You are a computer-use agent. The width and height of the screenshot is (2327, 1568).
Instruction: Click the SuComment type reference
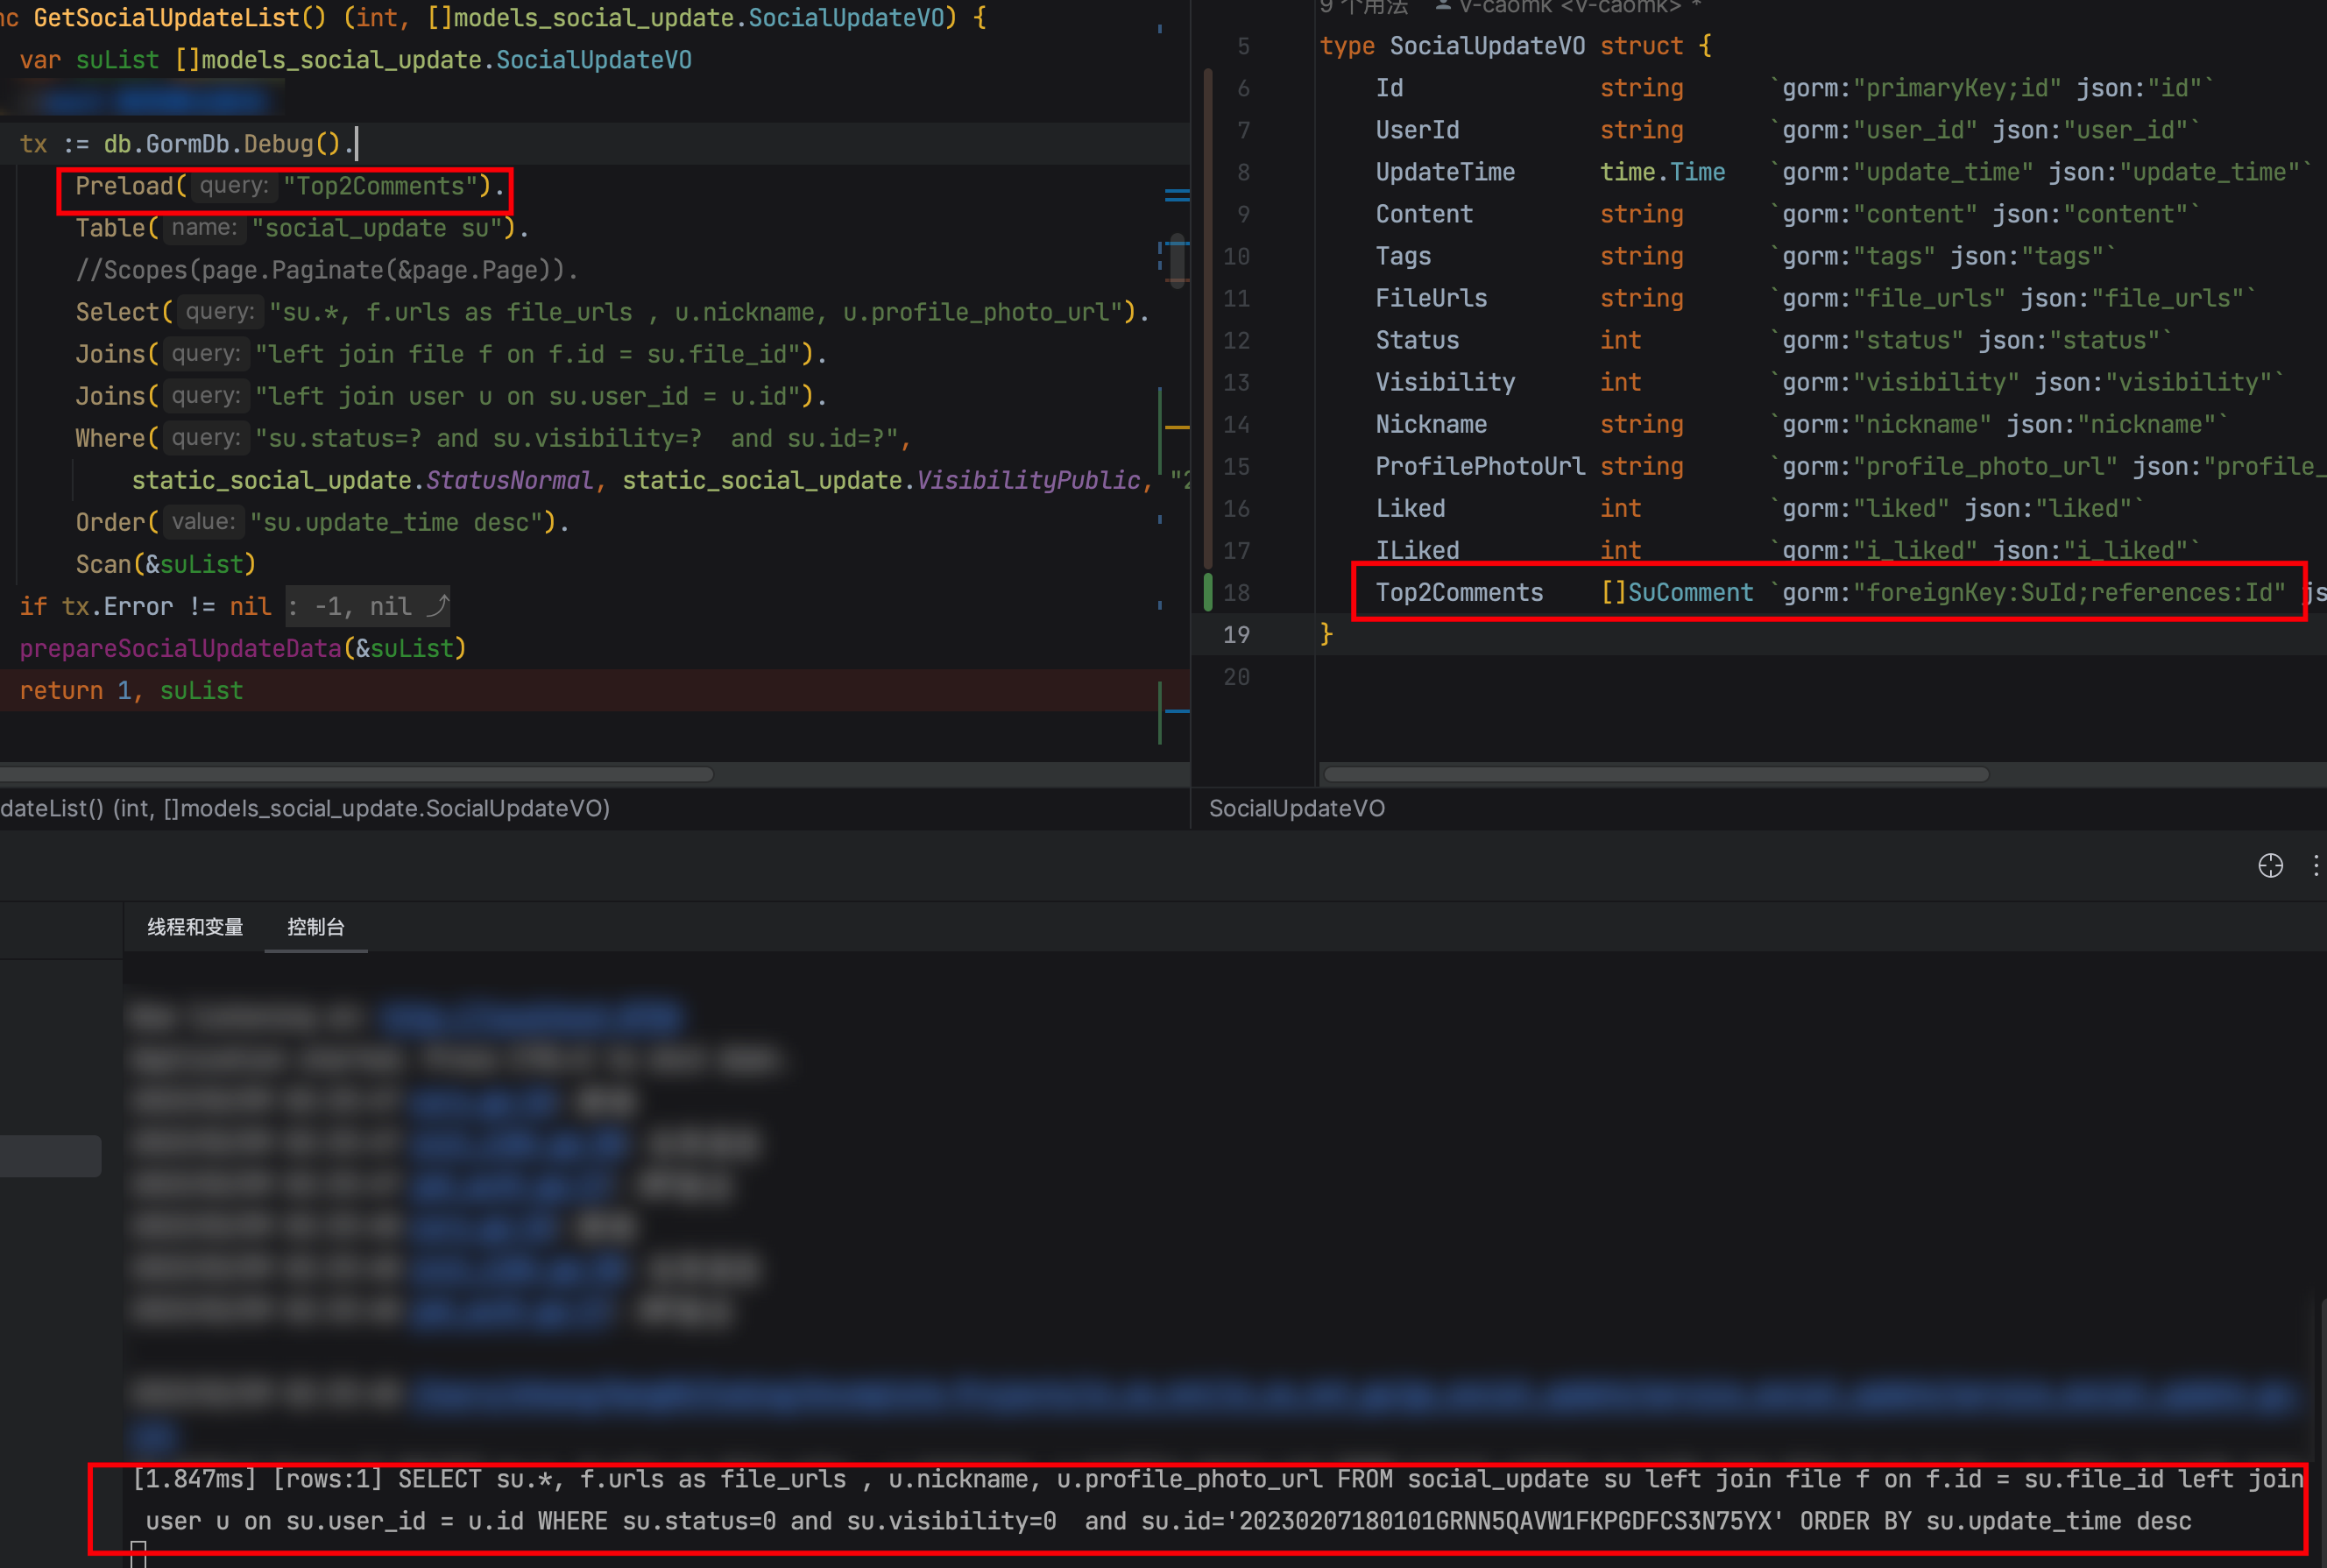click(x=1690, y=592)
